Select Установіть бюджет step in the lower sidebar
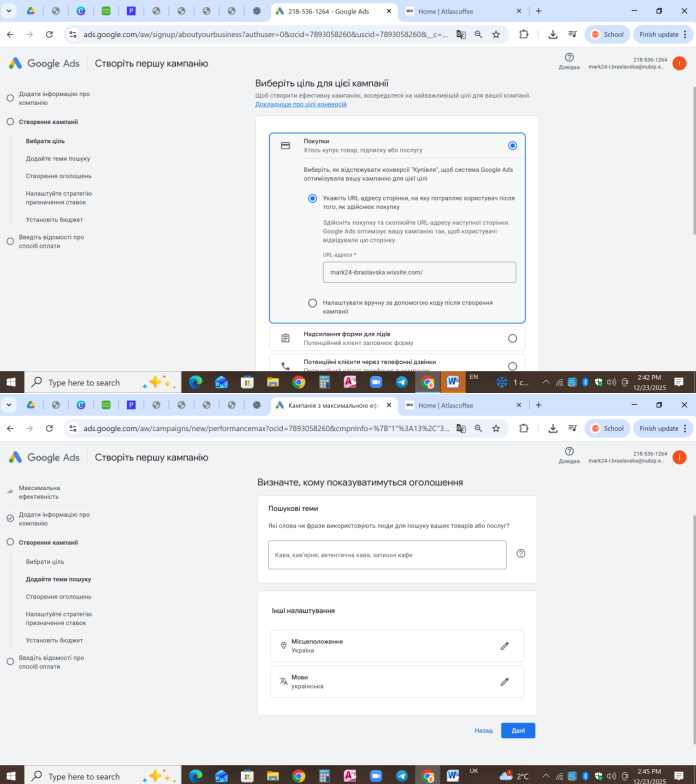 pyautogui.click(x=54, y=640)
